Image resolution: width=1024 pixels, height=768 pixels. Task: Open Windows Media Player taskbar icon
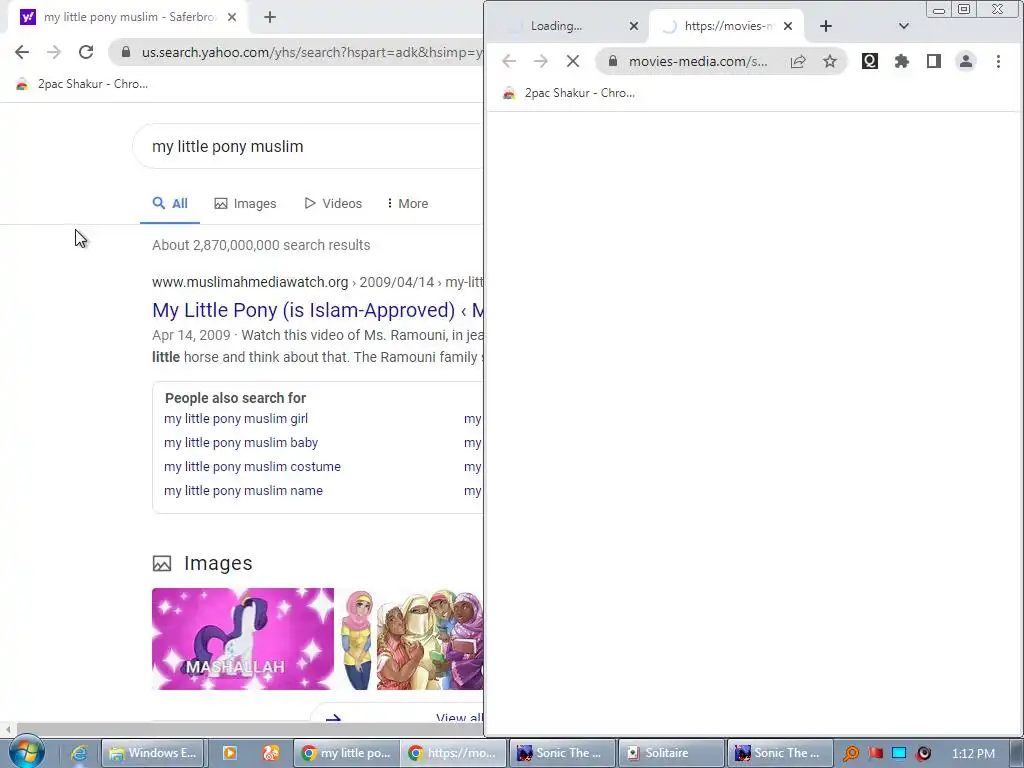[230, 754]
